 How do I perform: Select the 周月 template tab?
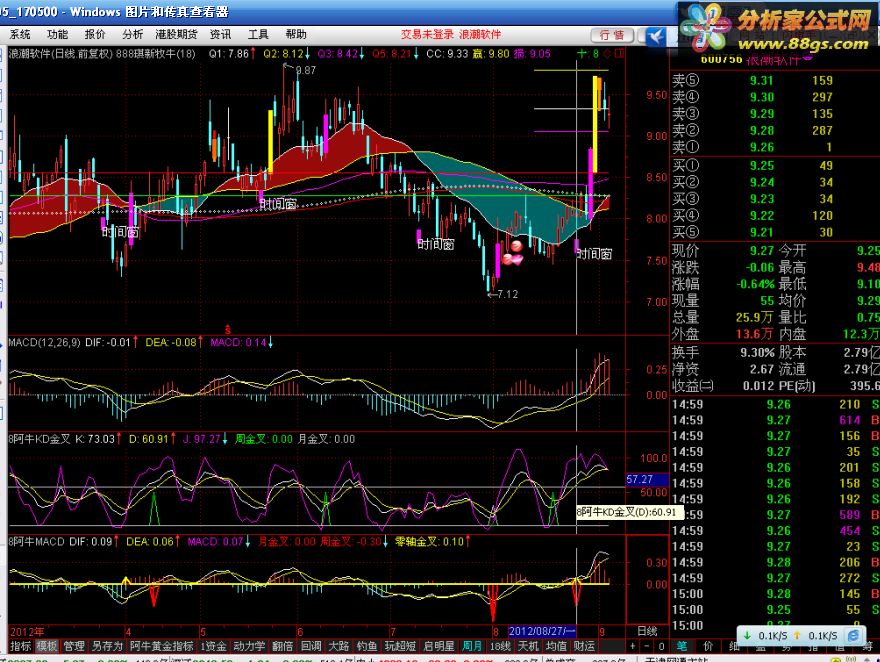click(x=472, y=646)
